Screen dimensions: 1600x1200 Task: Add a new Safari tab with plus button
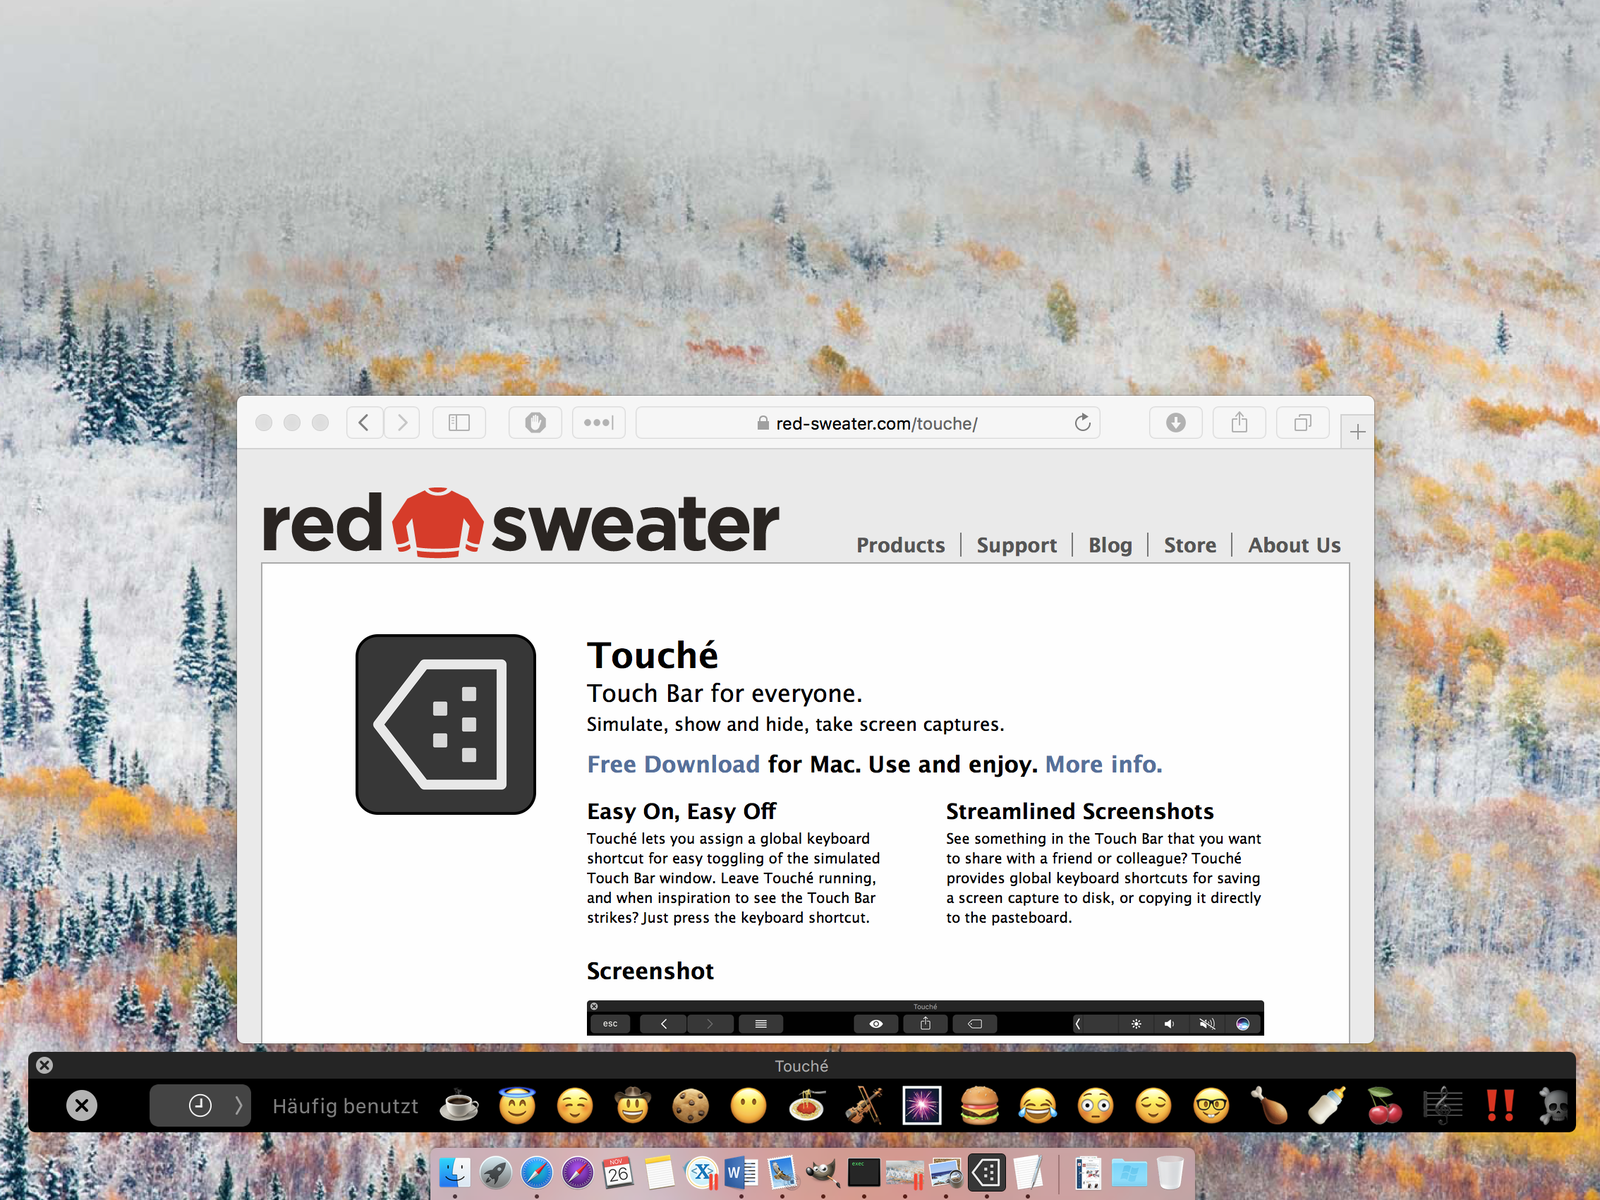[1357, 432]
